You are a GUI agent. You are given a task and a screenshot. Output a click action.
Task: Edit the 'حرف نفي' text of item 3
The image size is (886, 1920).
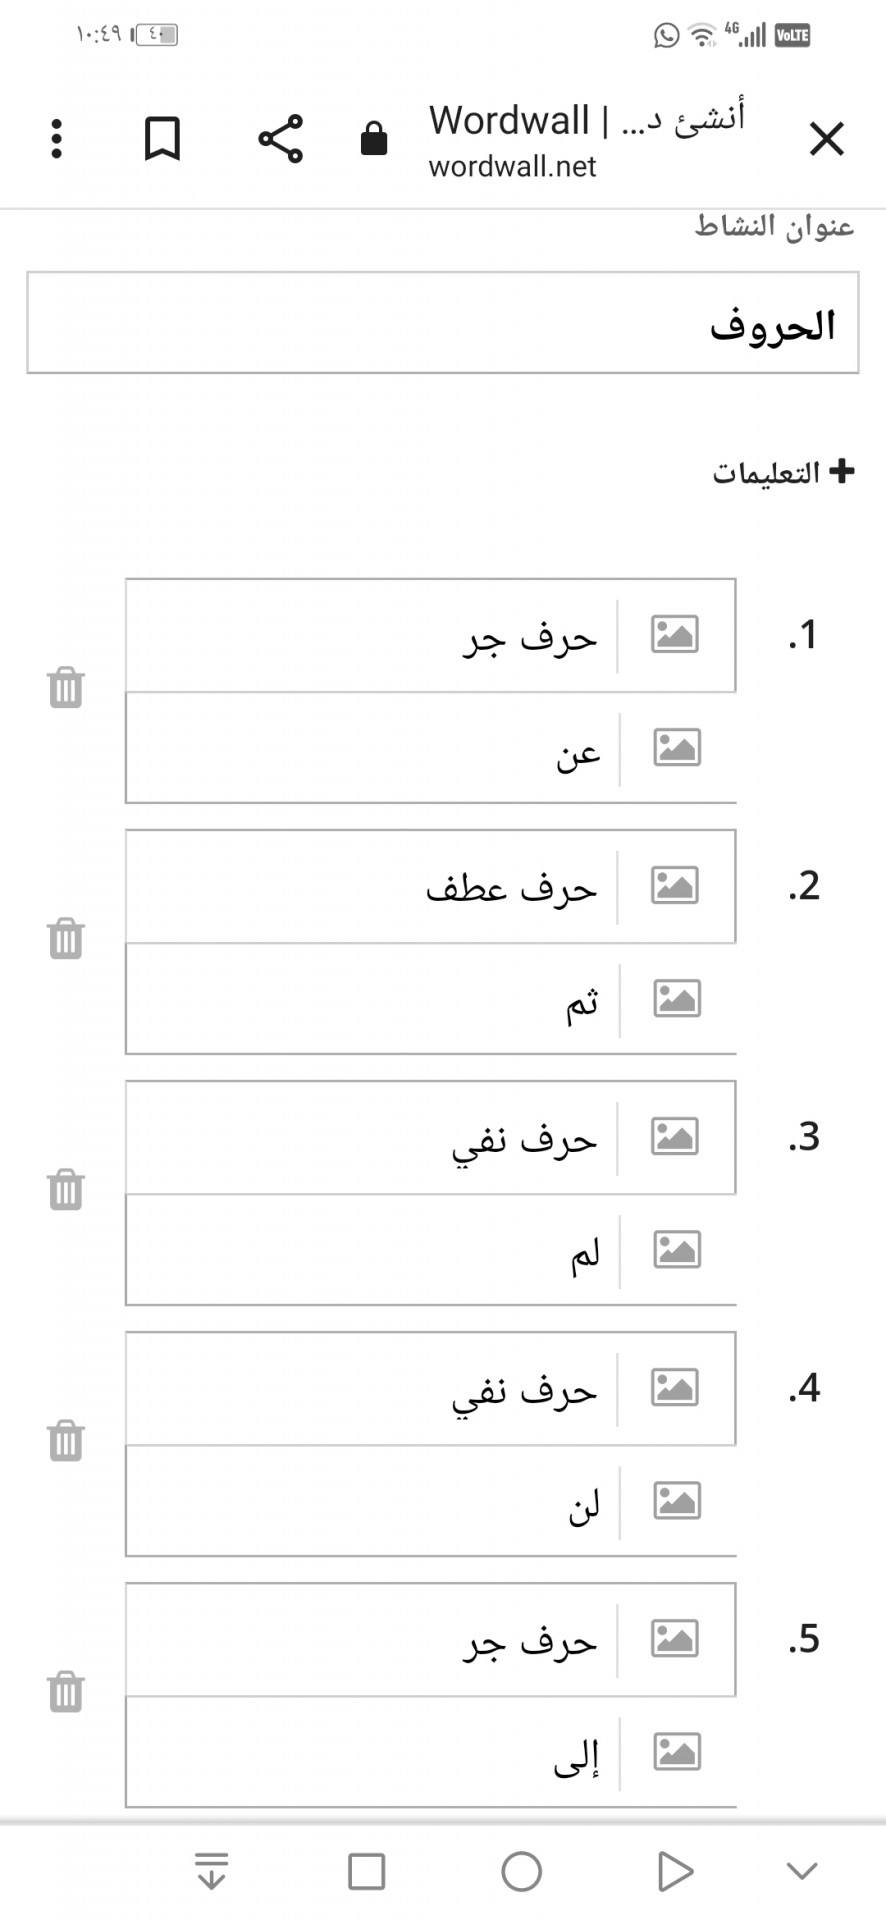point(370,1138)
